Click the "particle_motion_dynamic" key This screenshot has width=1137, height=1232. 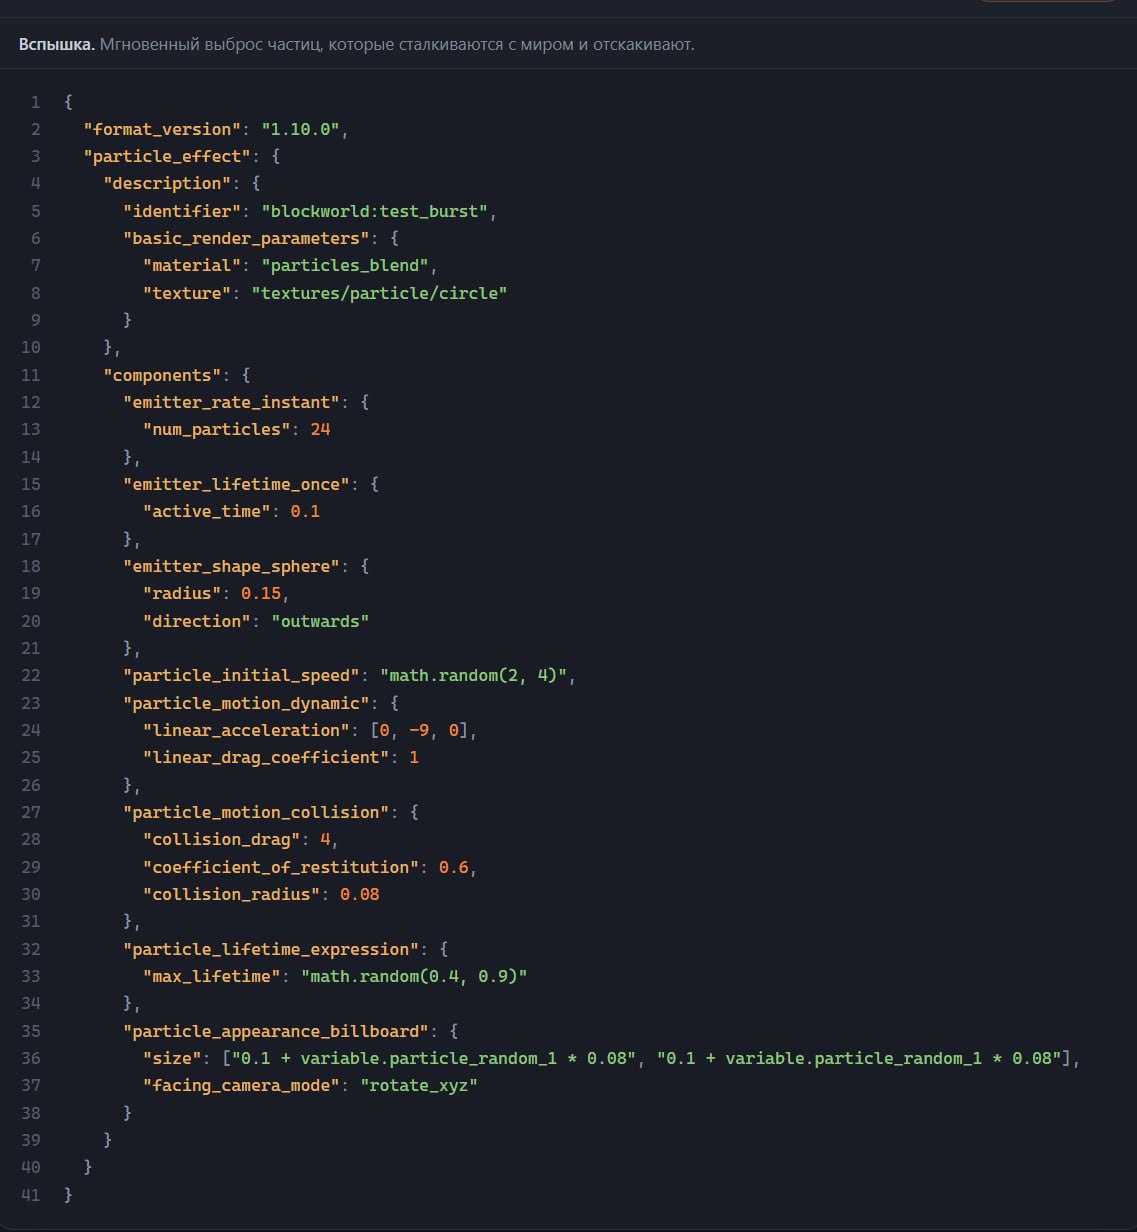coord(246,703)
